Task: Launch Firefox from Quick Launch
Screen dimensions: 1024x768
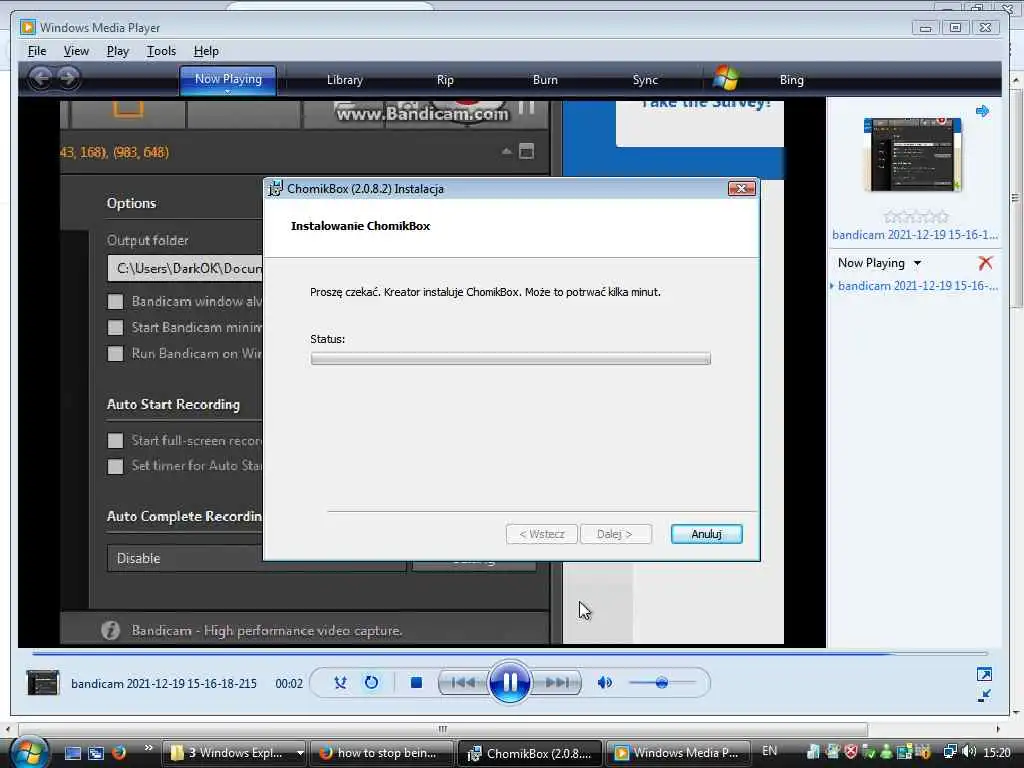Action: click(x=119, y=753)
